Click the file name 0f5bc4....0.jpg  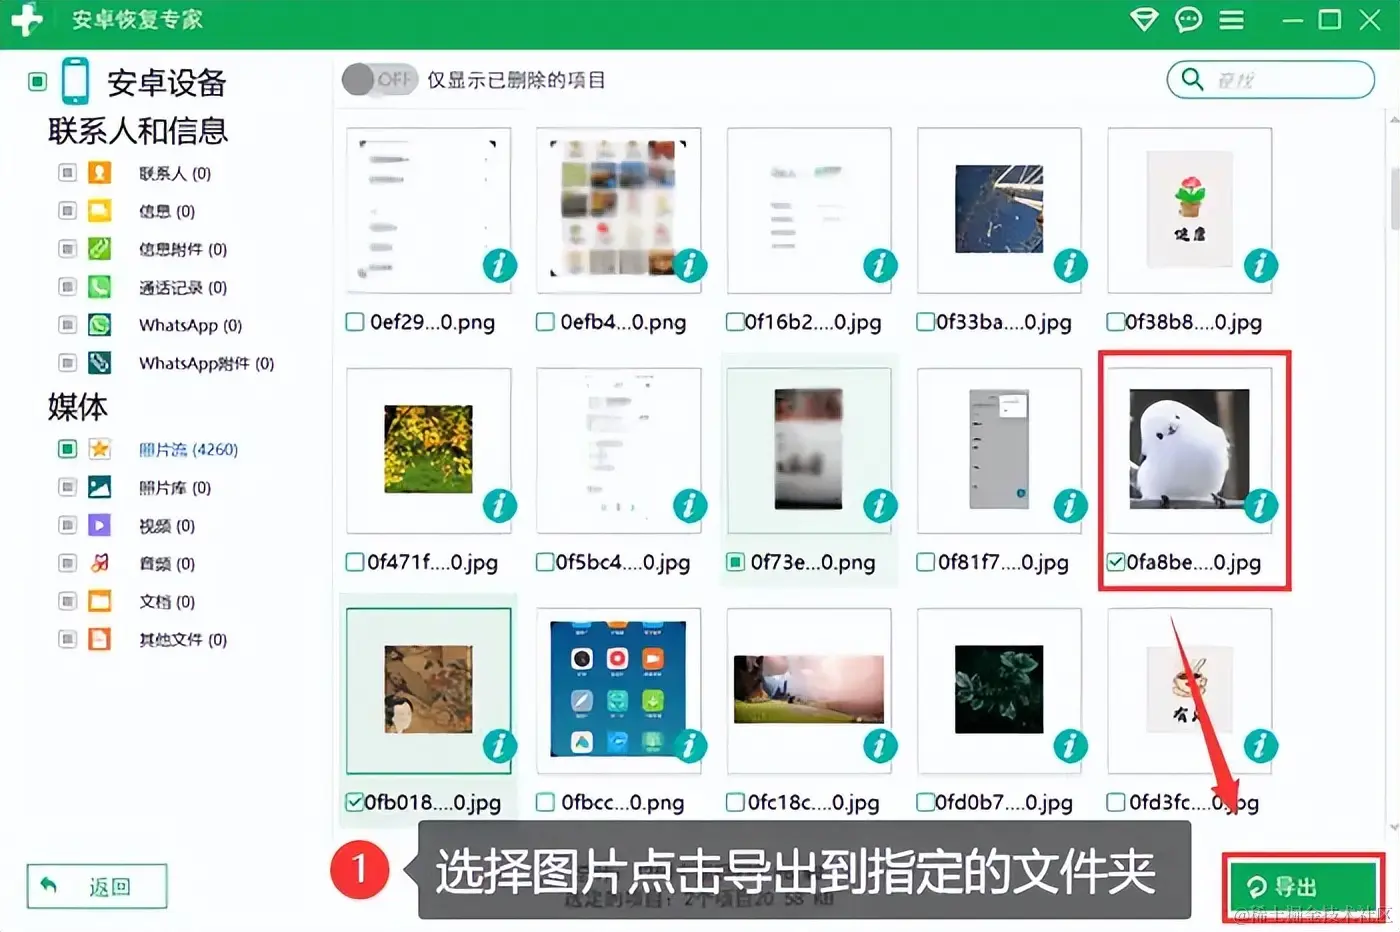click(623, 563)
